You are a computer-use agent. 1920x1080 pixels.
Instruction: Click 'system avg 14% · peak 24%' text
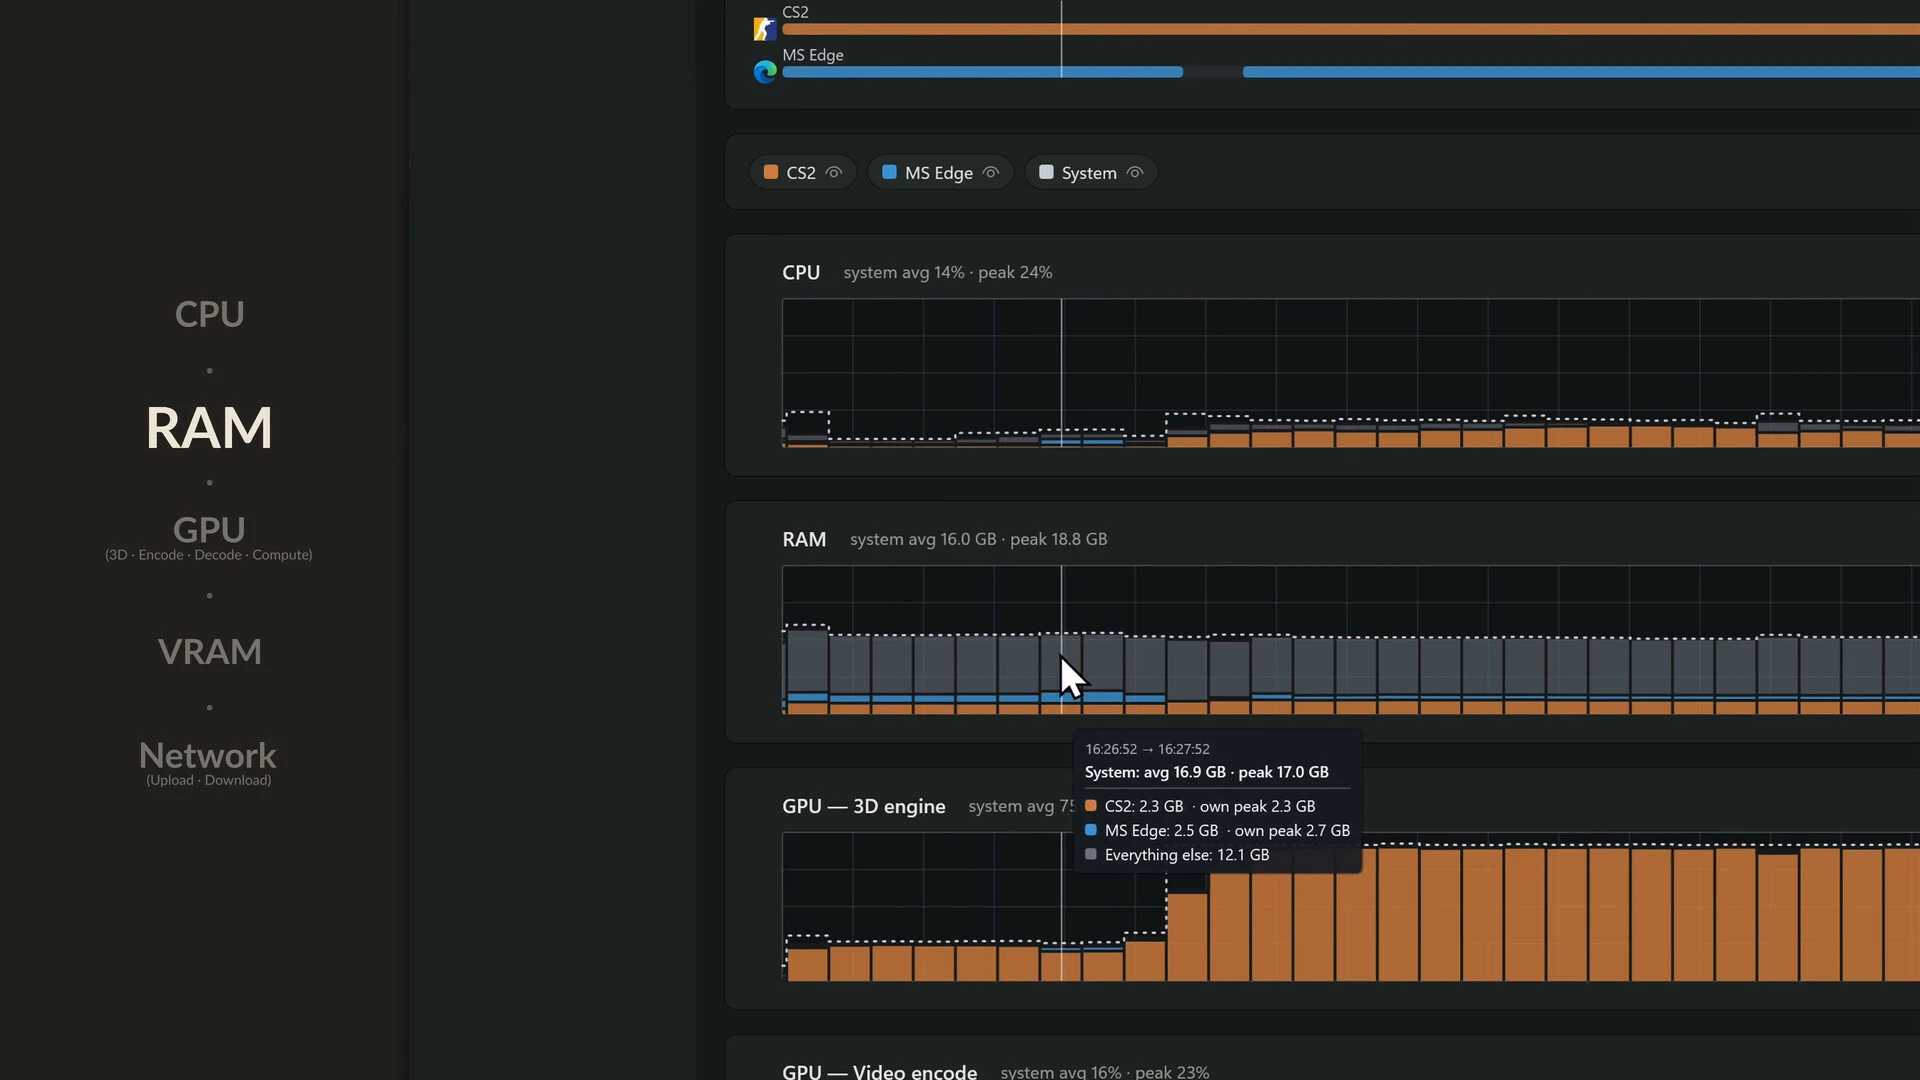(x=948, y=273)
